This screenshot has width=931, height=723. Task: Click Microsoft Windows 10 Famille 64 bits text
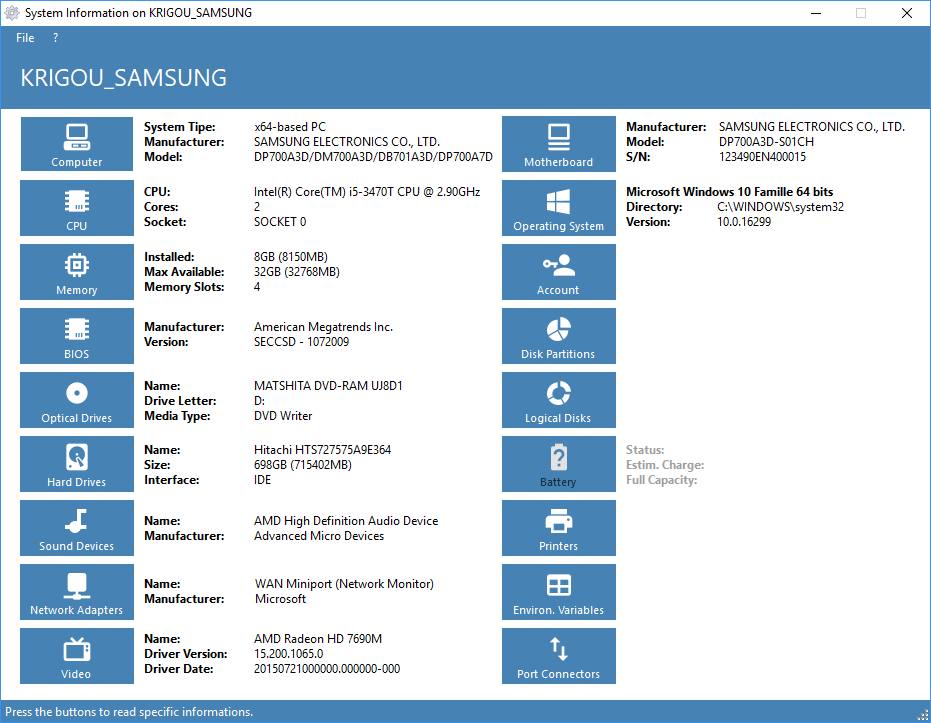click(729, 192)
